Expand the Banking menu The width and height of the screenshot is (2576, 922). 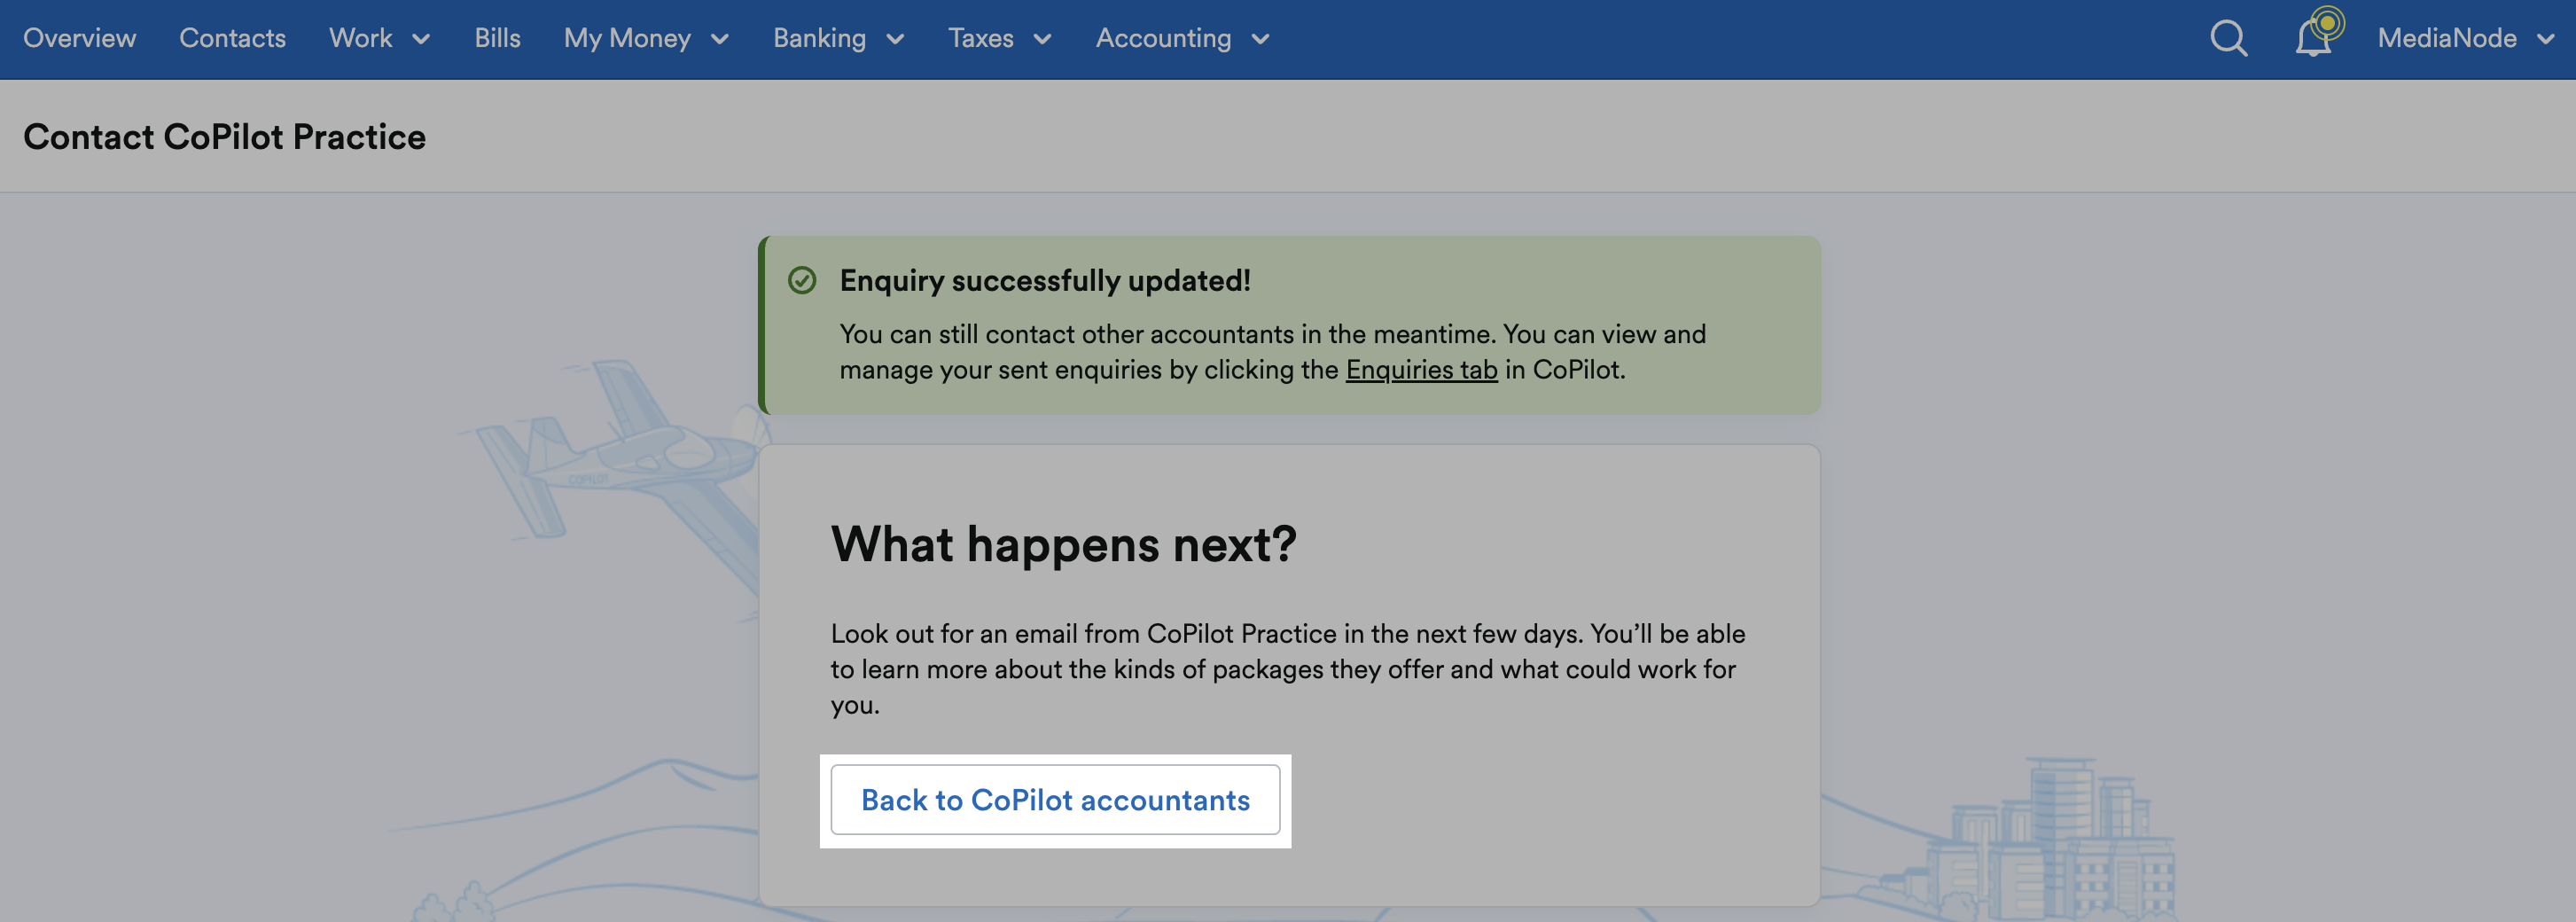838,38
